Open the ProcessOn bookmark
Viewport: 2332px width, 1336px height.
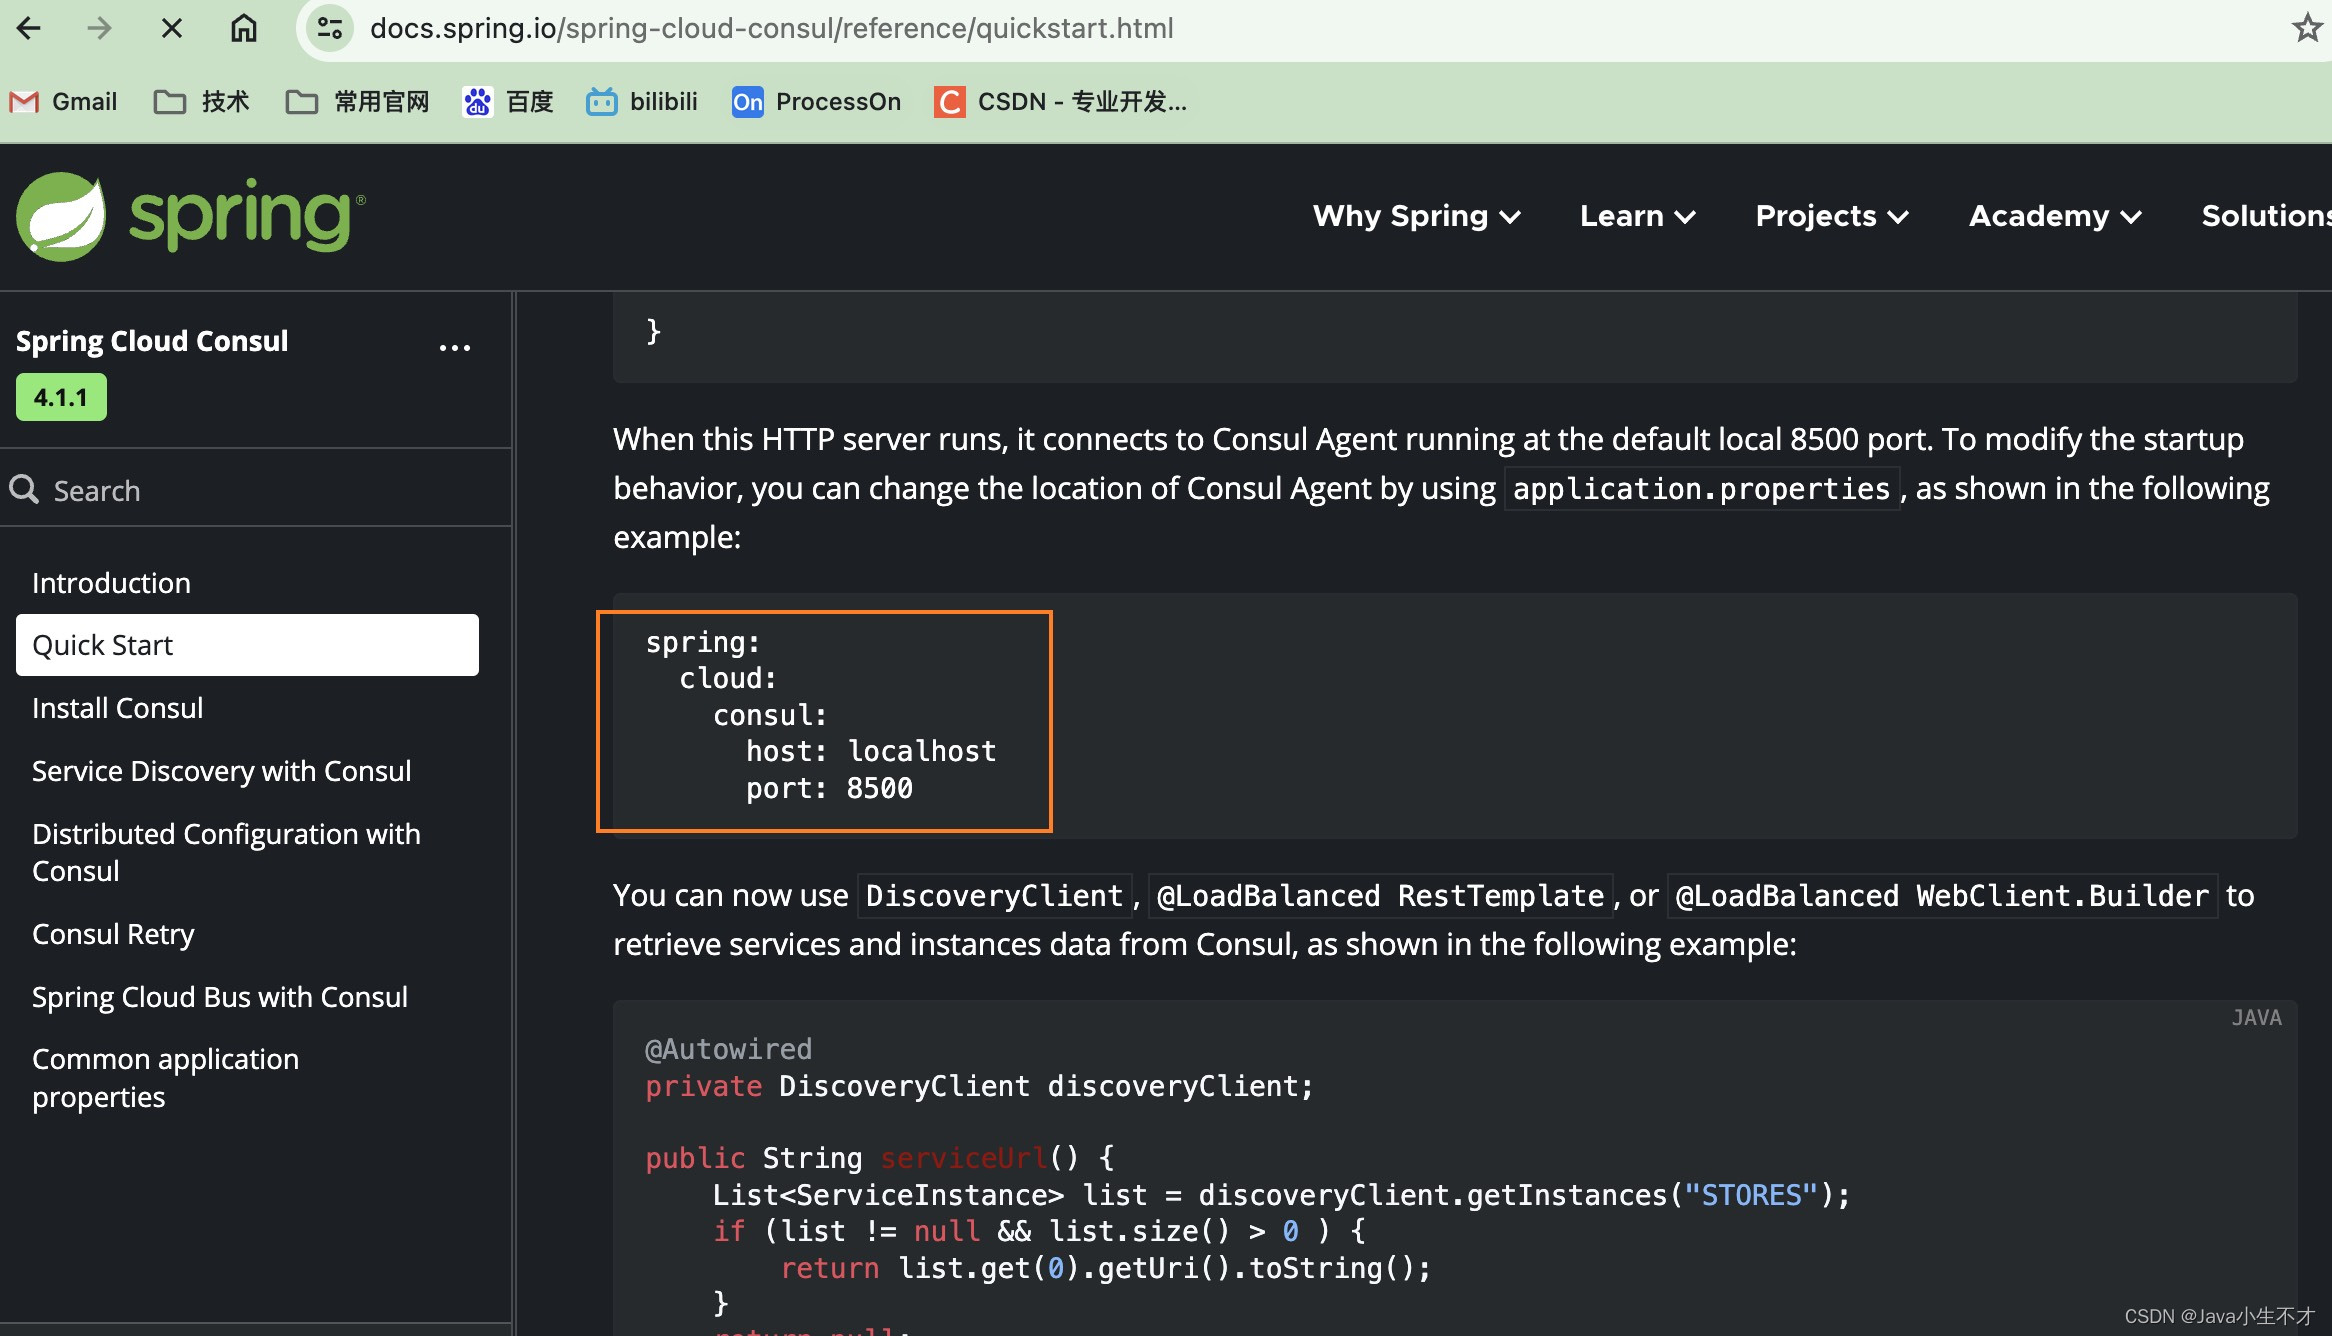[816, 102]
